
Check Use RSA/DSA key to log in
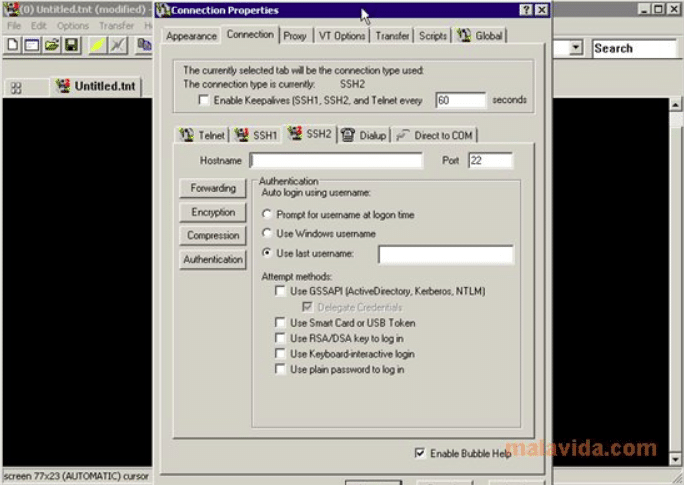click(280, 338)
